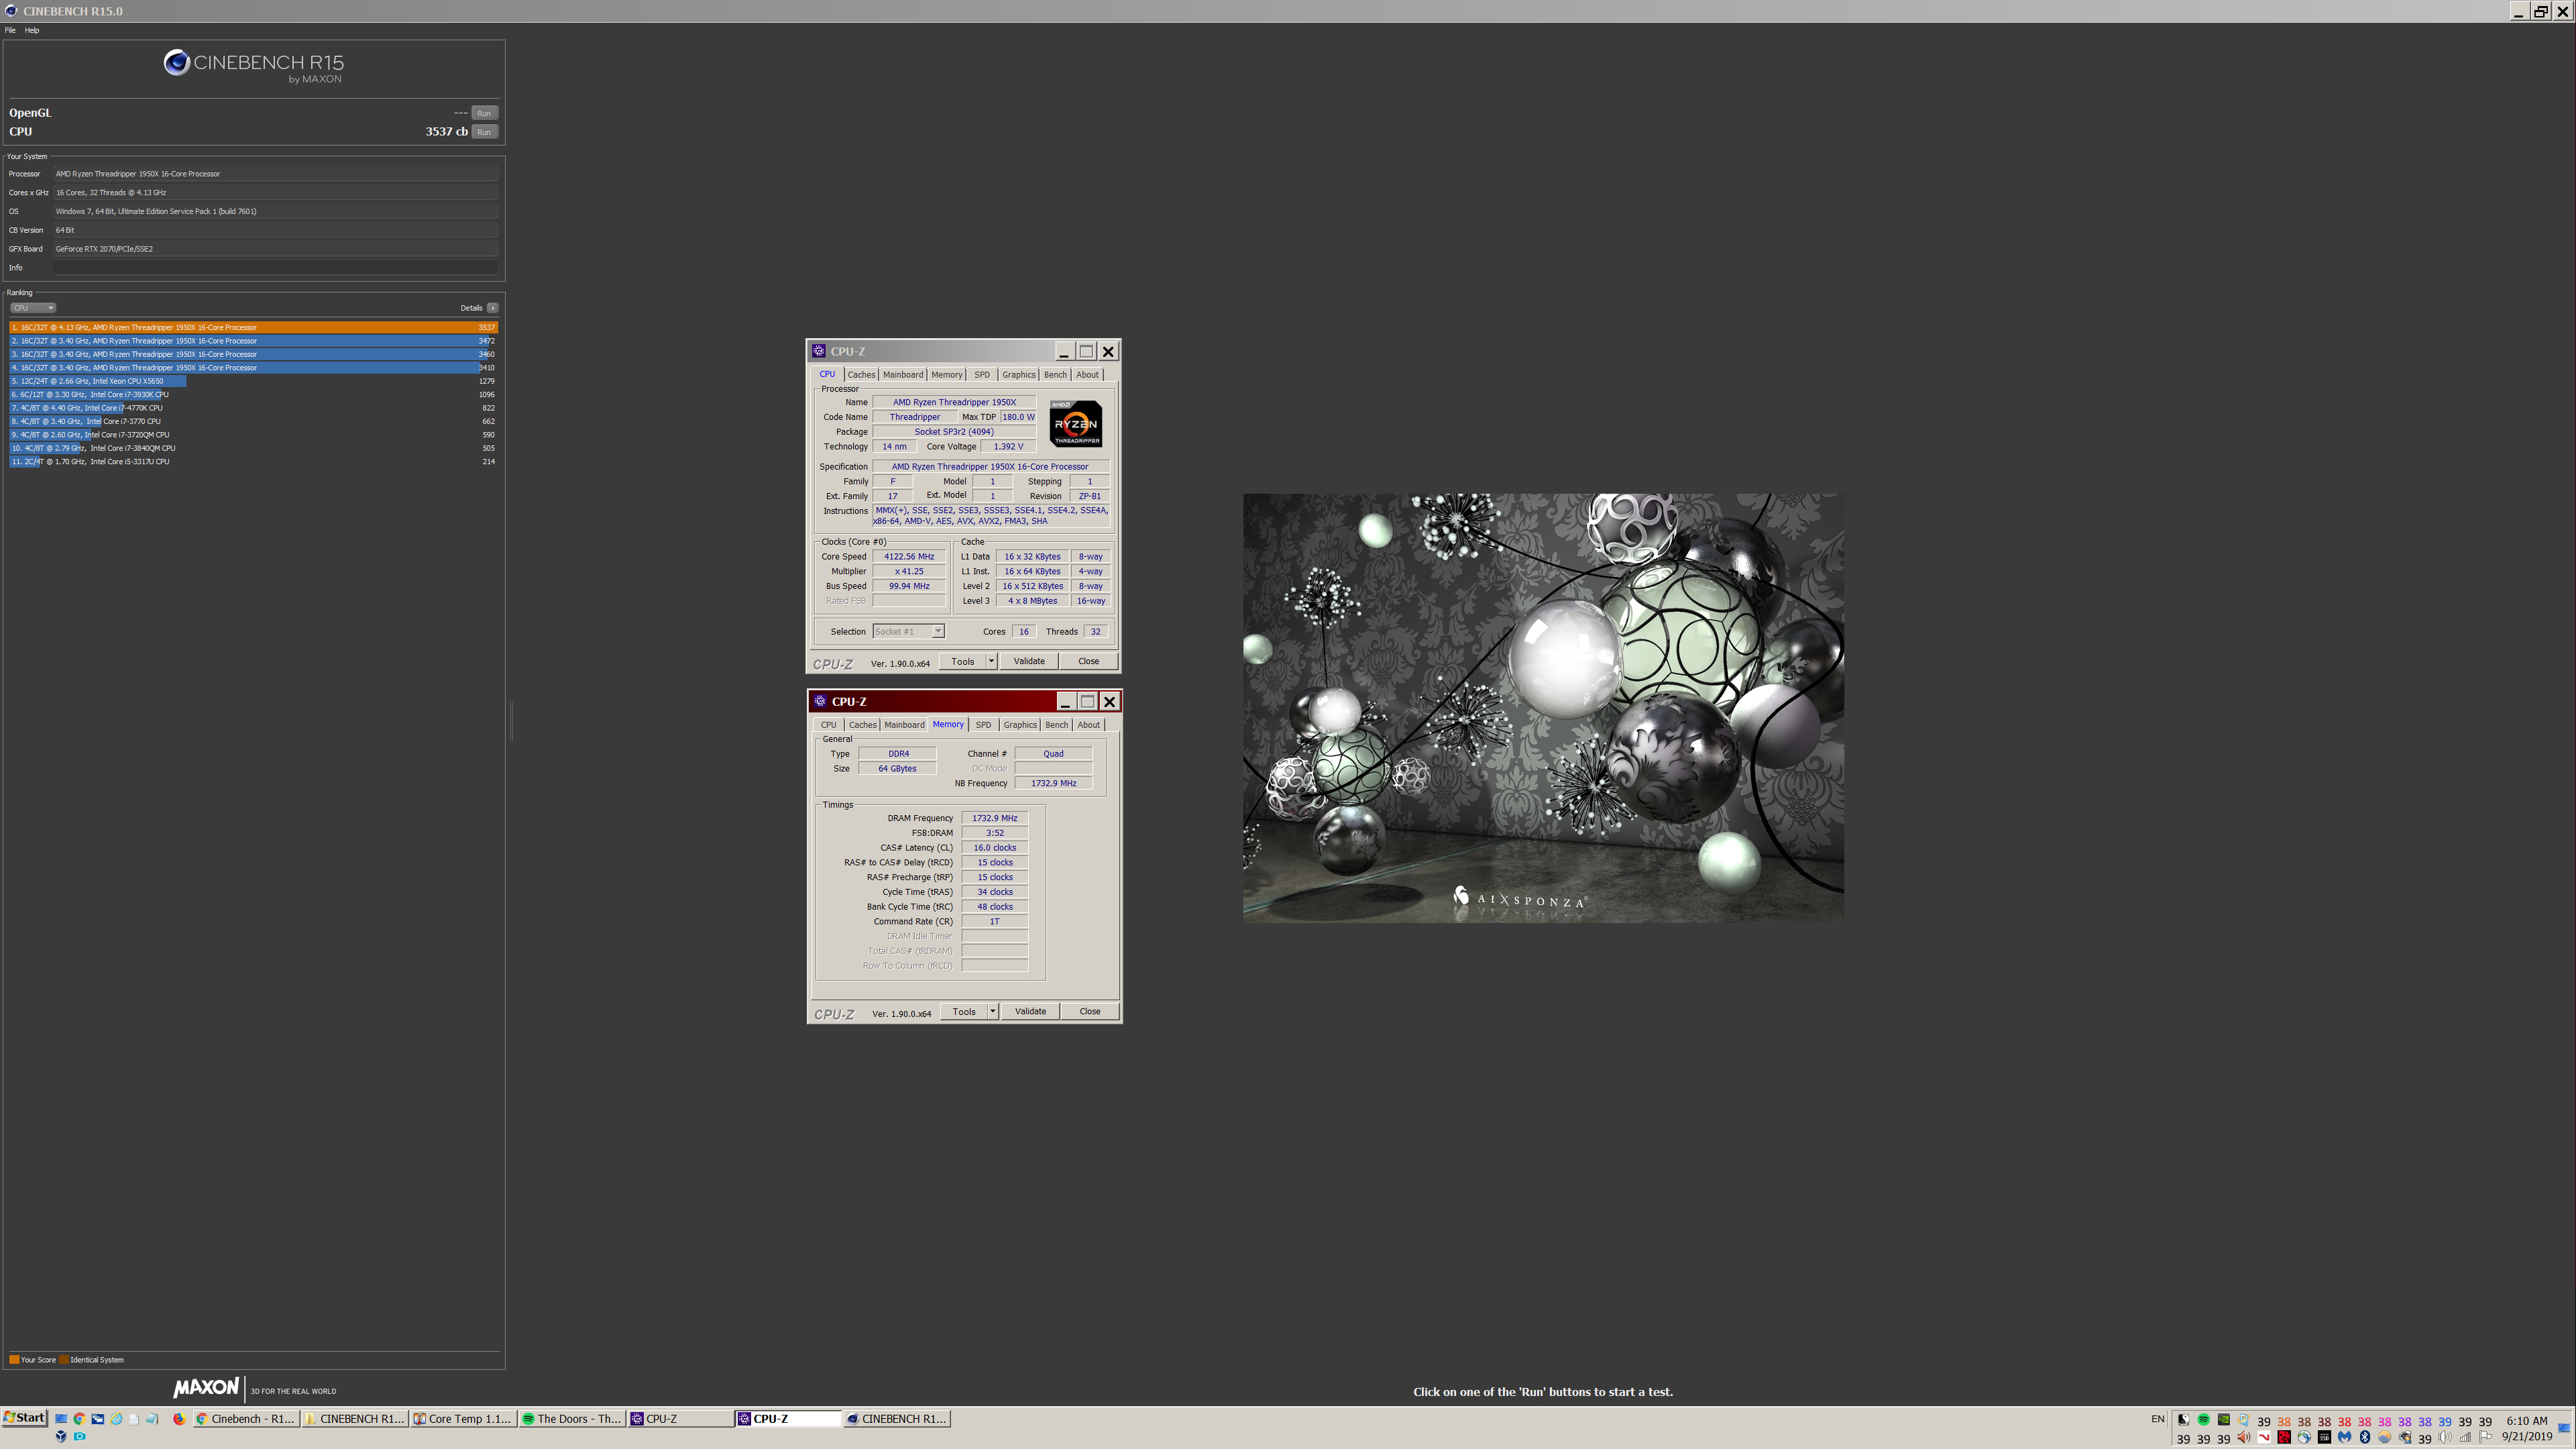This screenshot has height=1449, width=2576.
Task: Open the VirtualBox cube quick launch icon
Action: (61, 1436)
